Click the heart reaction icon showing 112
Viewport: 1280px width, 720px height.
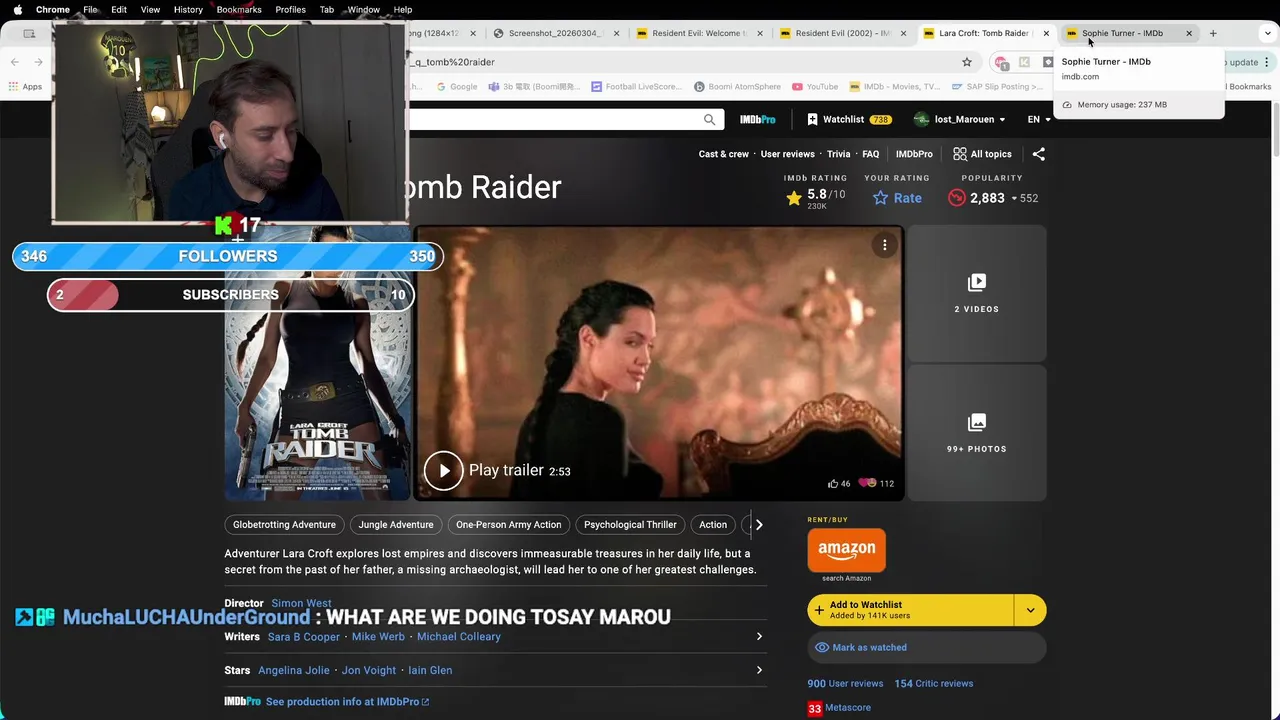click(867, 483)
